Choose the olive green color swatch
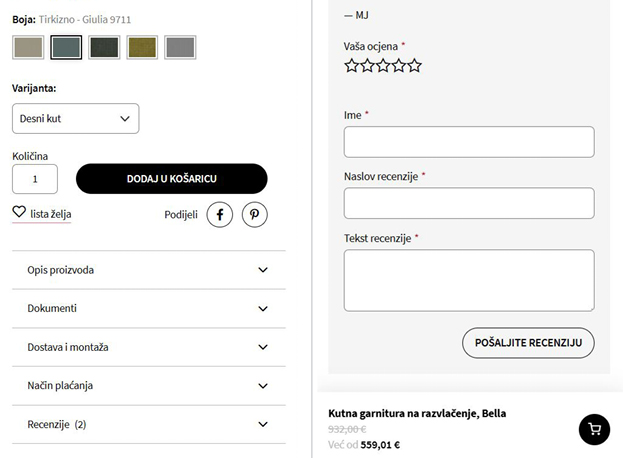Screen dimensions: 623x458 142,47
